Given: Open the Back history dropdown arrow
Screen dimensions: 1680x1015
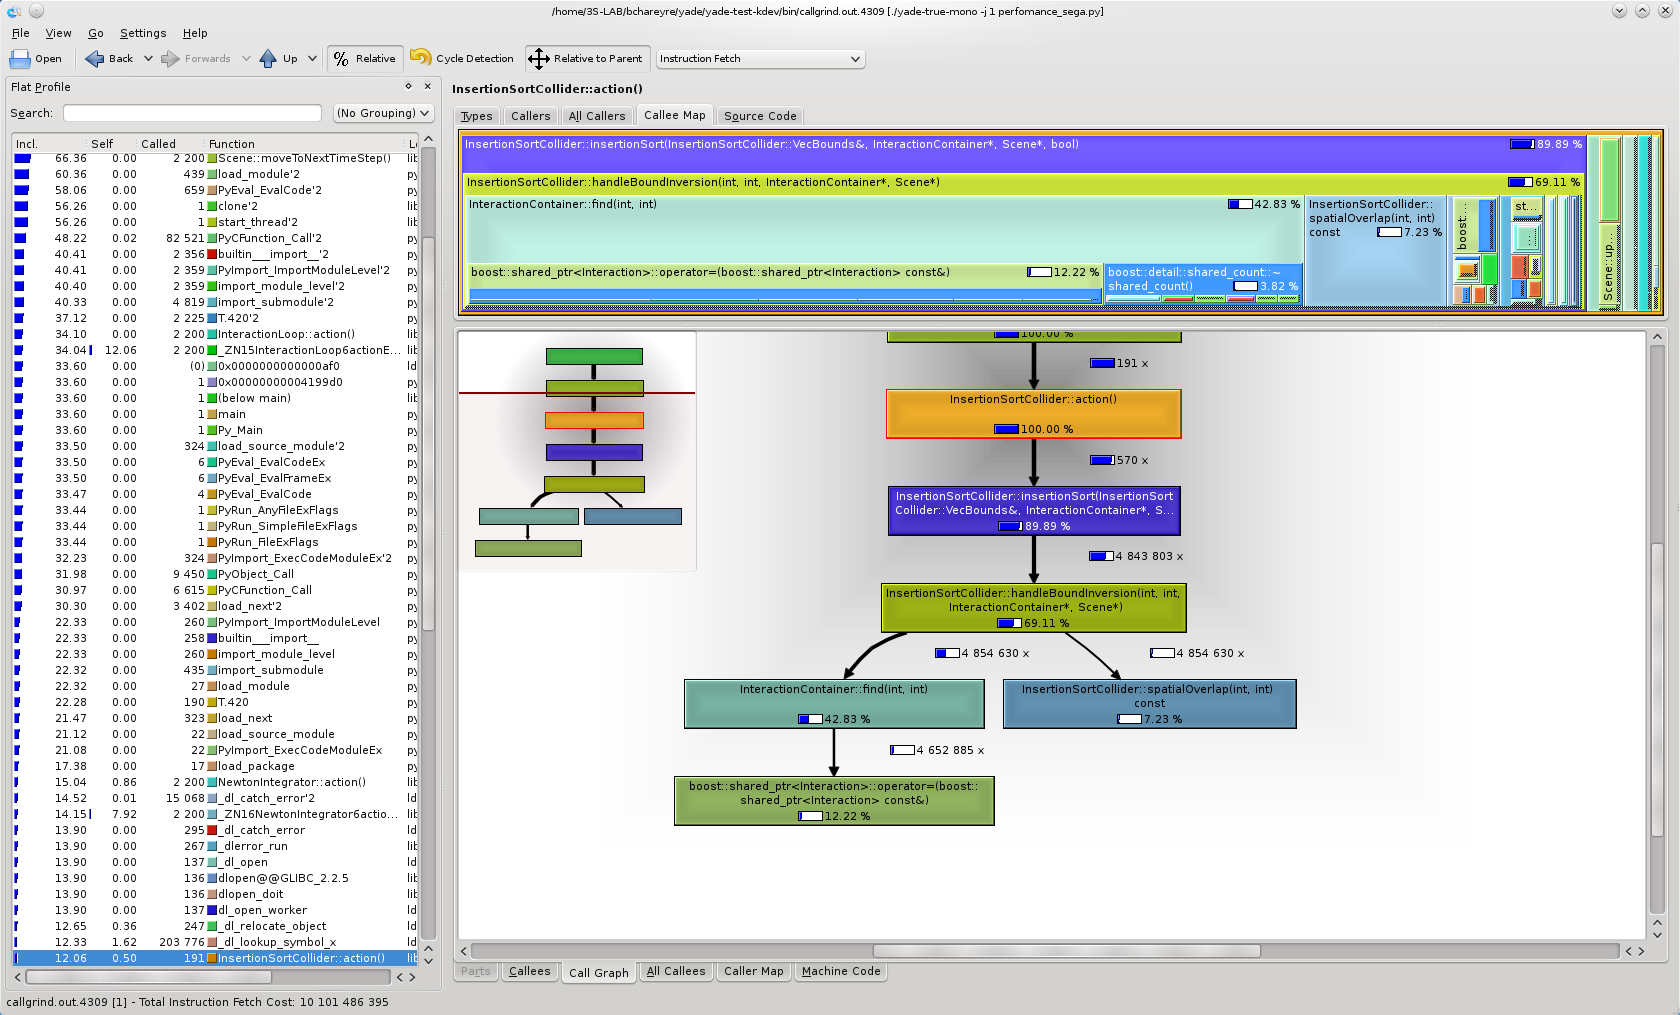Looking at the screenshot, I should [148, 59].
